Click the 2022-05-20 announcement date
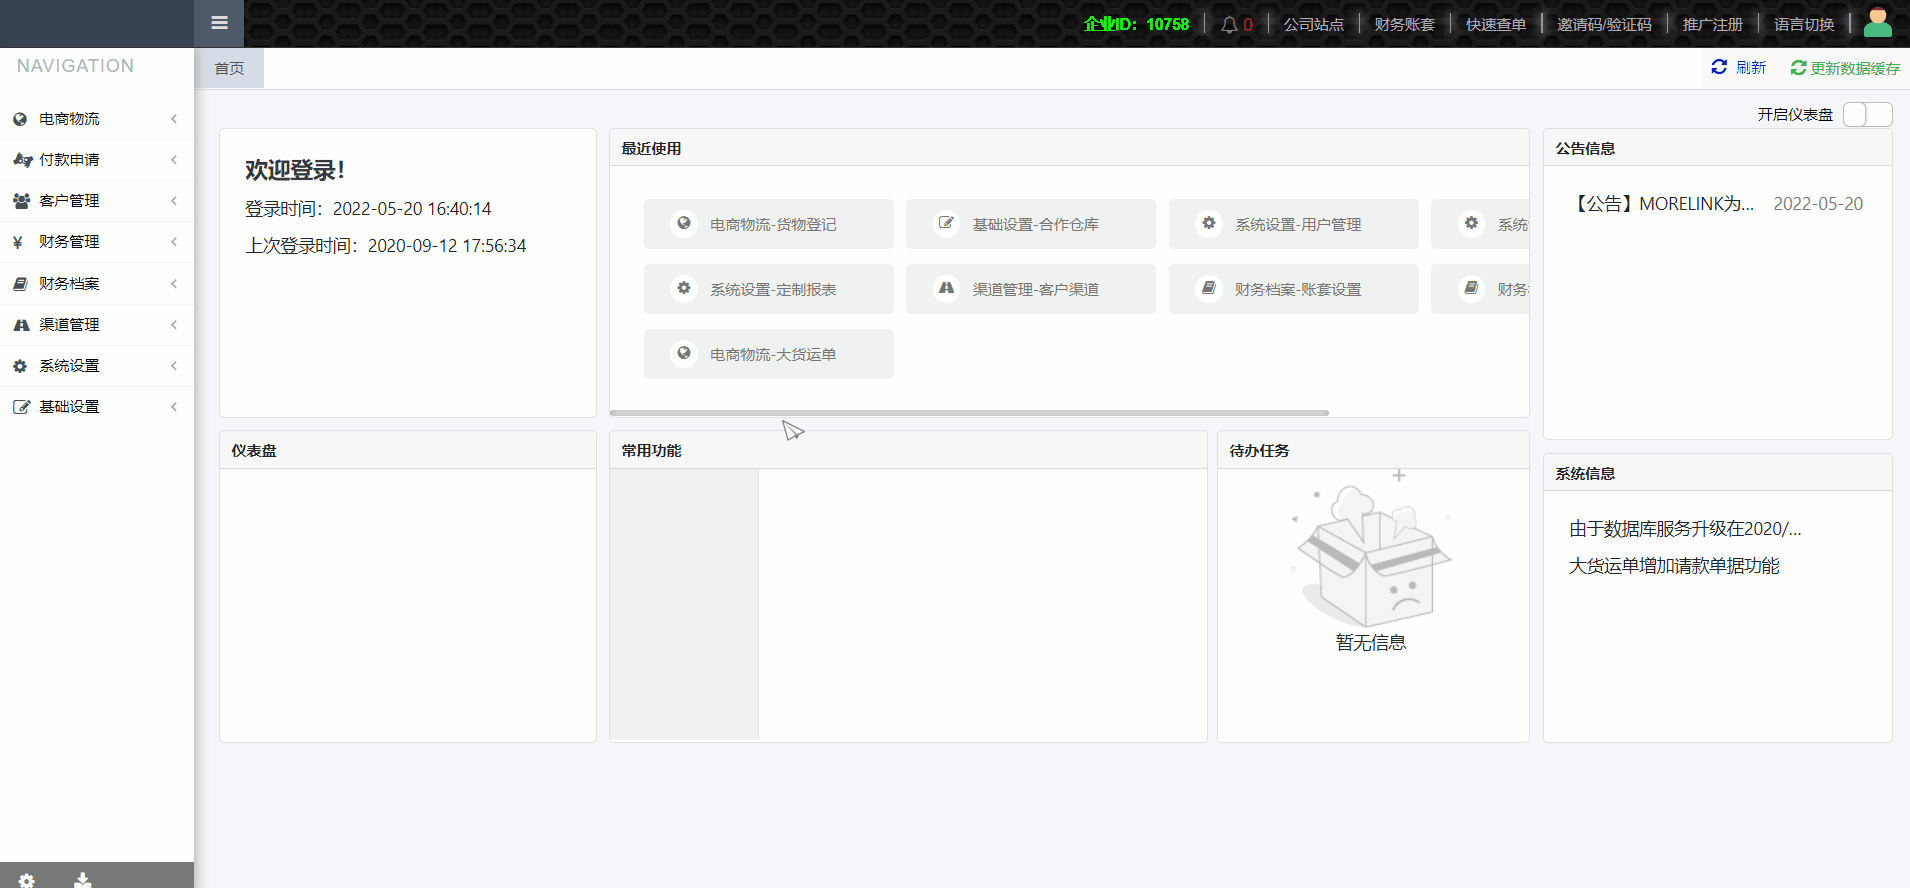Image resolution: width=1910 pixels, height=888 pixels. (x=1818, y=204)
